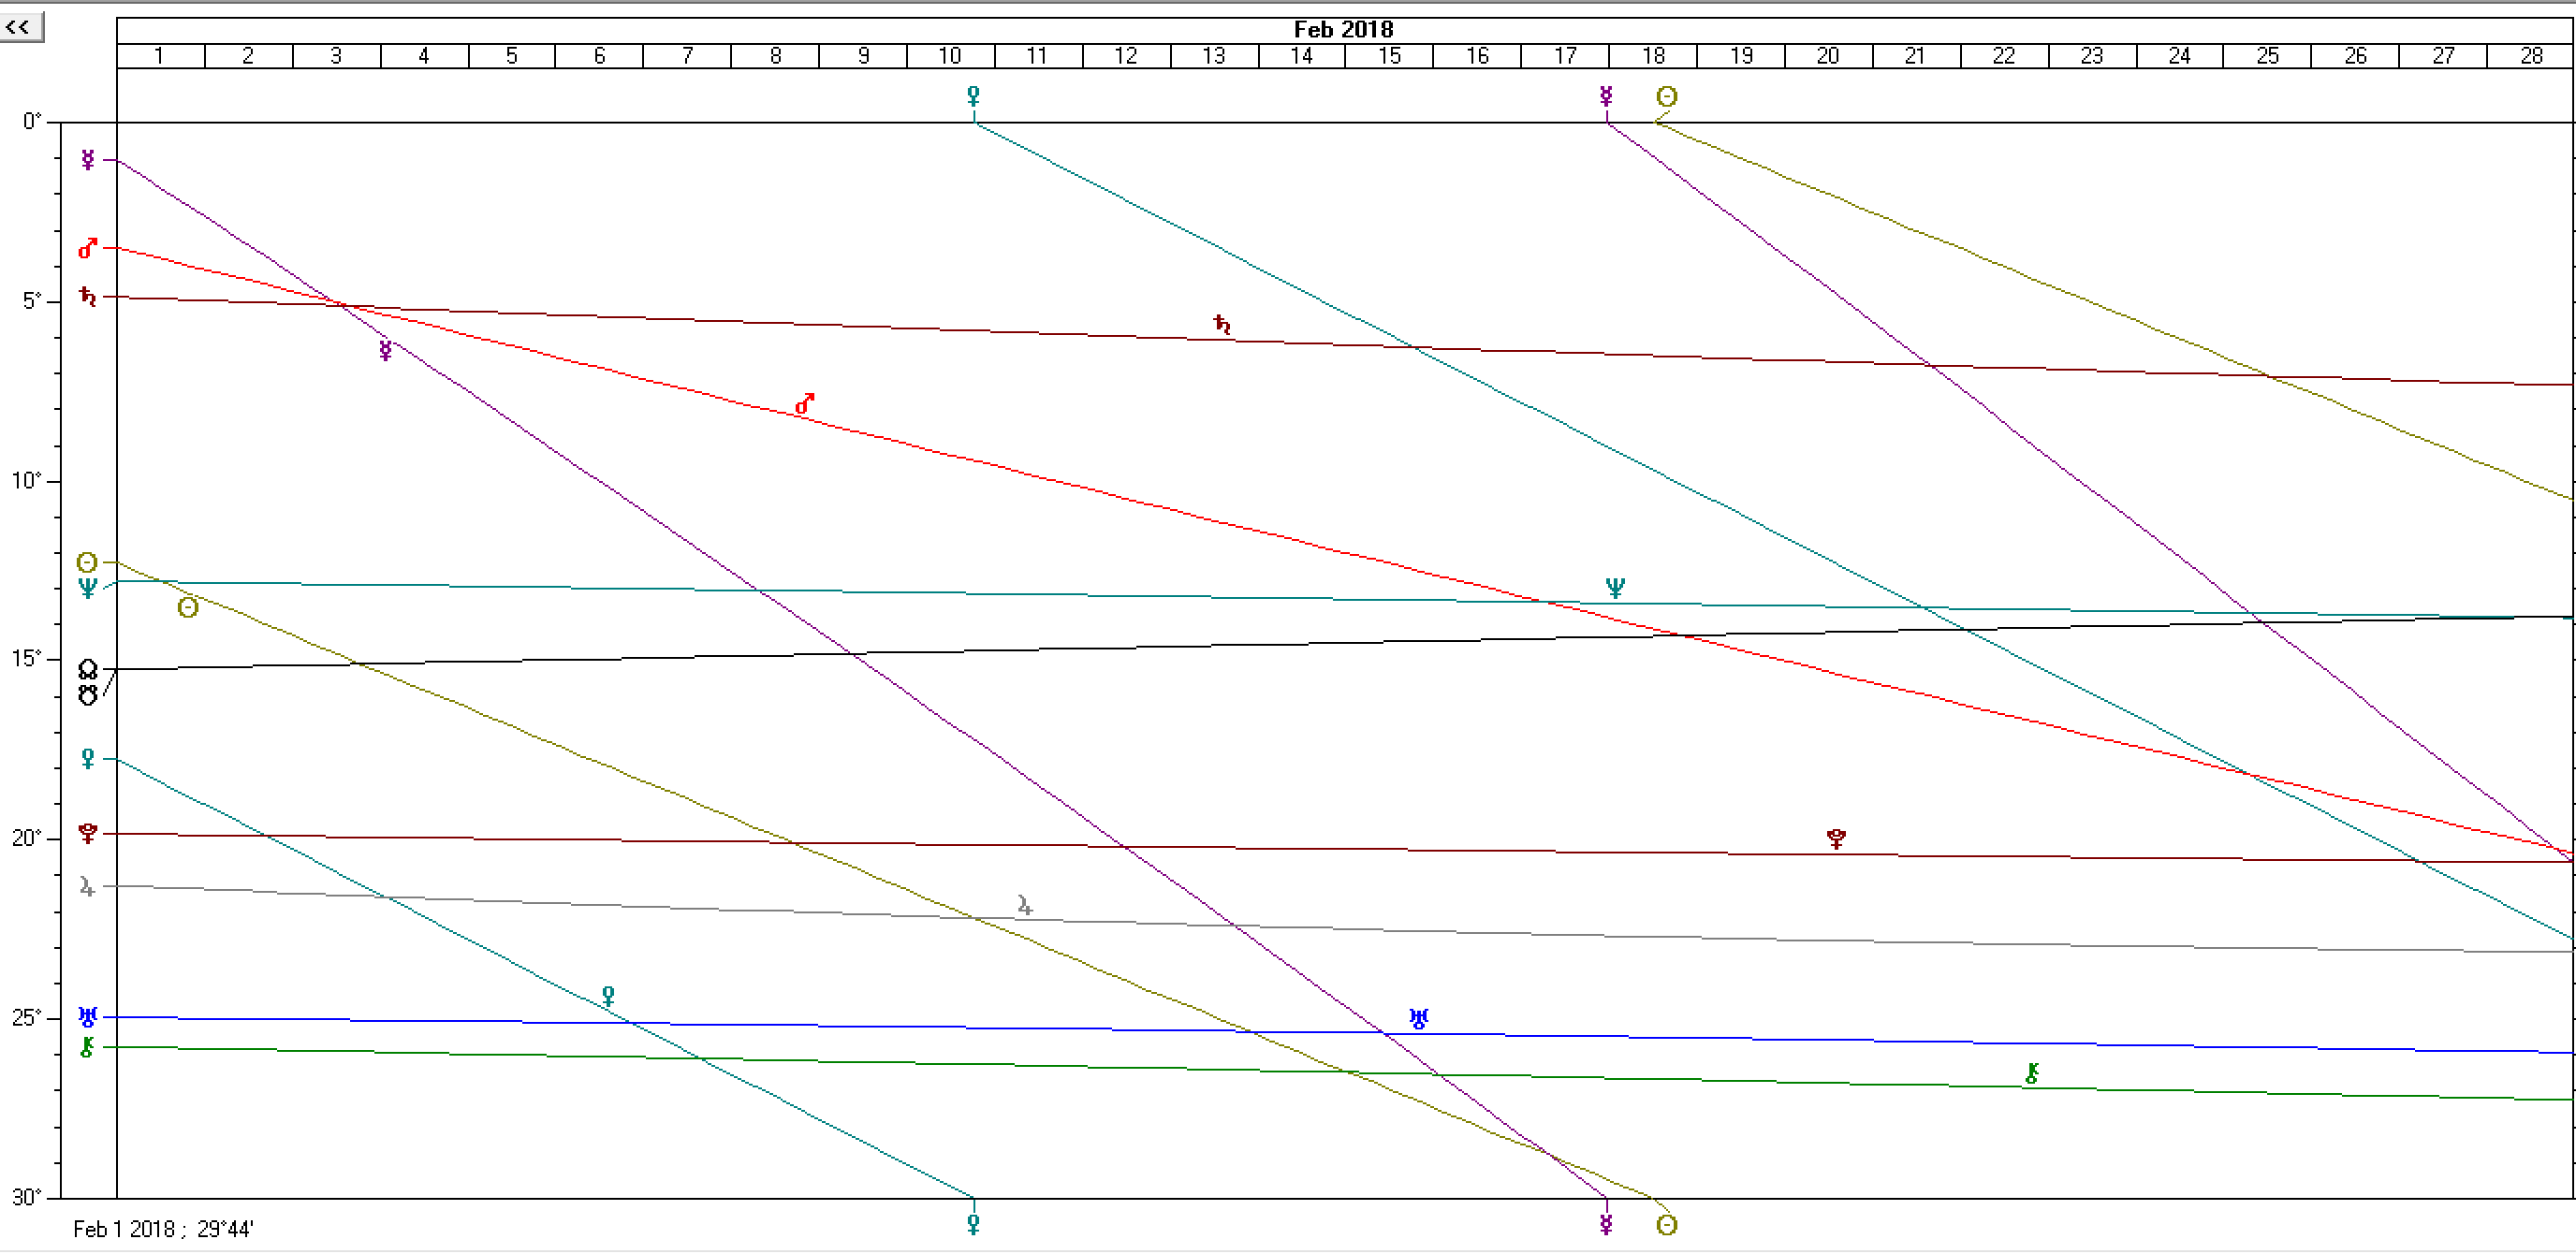Click the Saturn glyph on the left axis
The width and height of the screenshot is (2576, 1254).
[89, 297]
